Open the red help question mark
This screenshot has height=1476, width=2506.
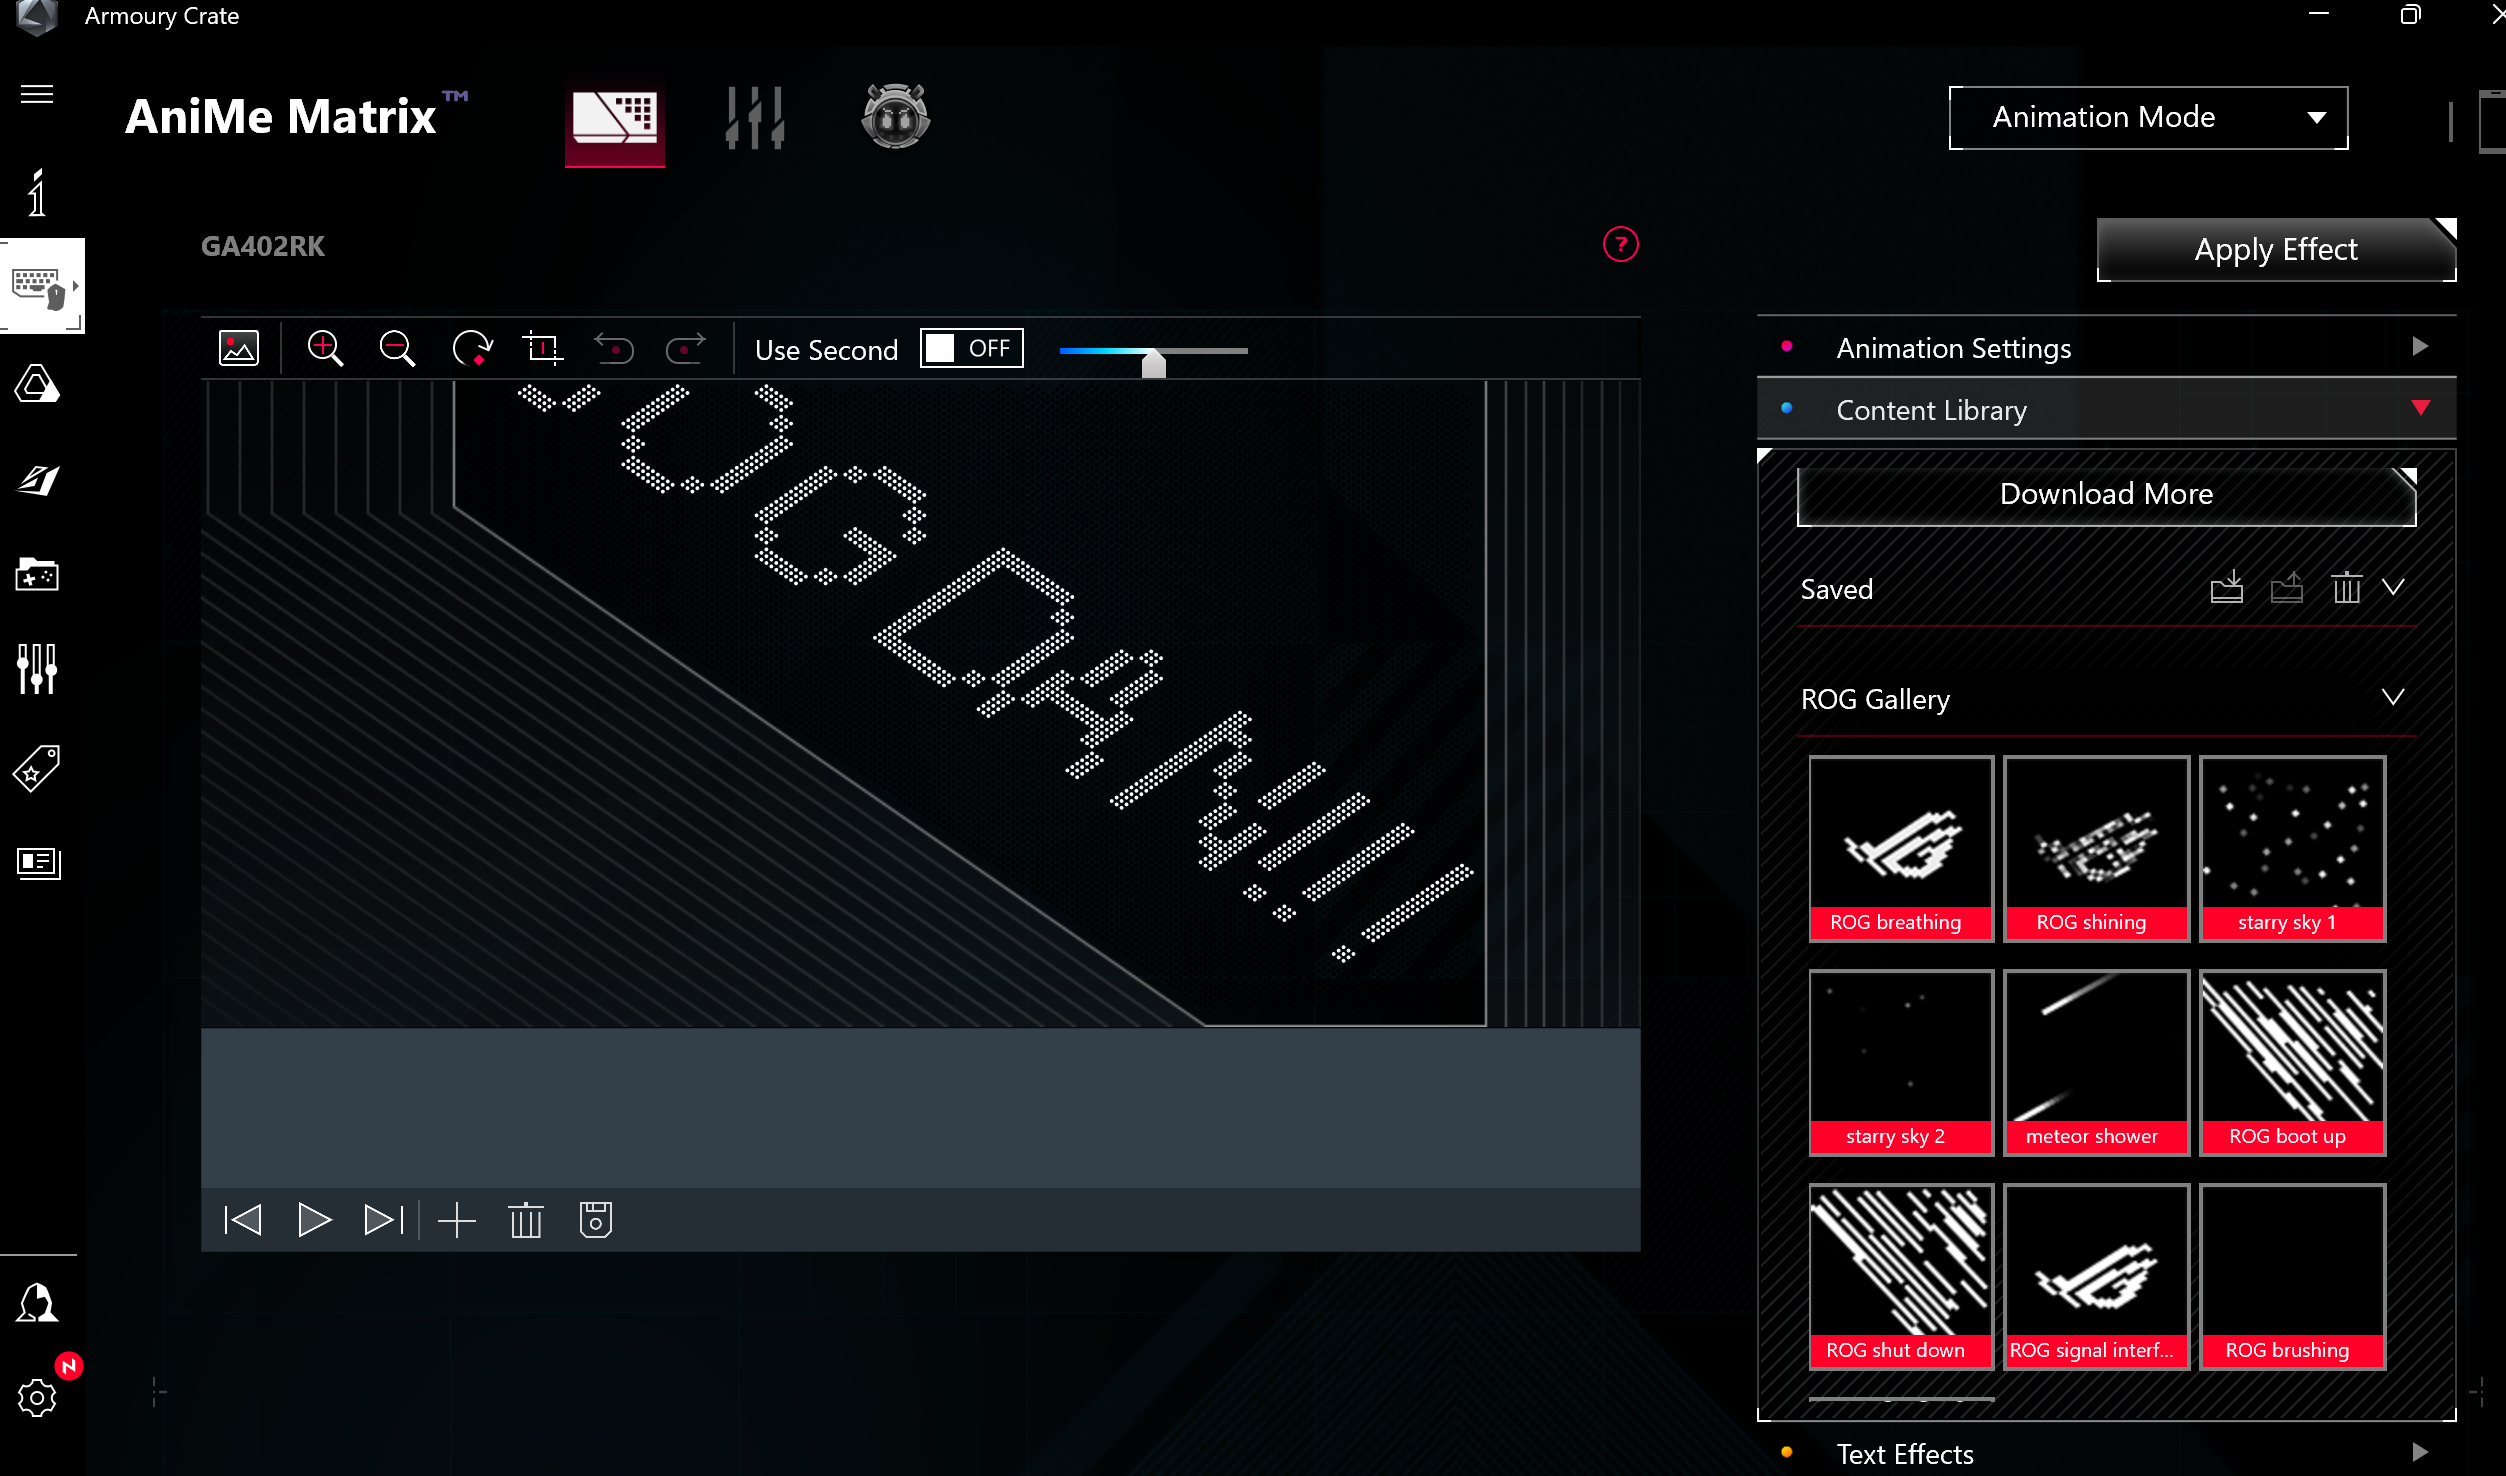coord(1620,244)
